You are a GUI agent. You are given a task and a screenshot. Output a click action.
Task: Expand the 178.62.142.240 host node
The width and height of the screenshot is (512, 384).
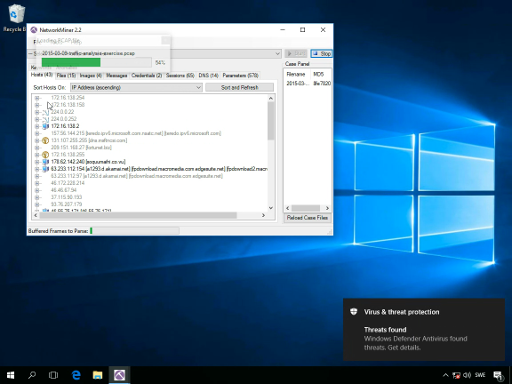(x=37, y=162)
